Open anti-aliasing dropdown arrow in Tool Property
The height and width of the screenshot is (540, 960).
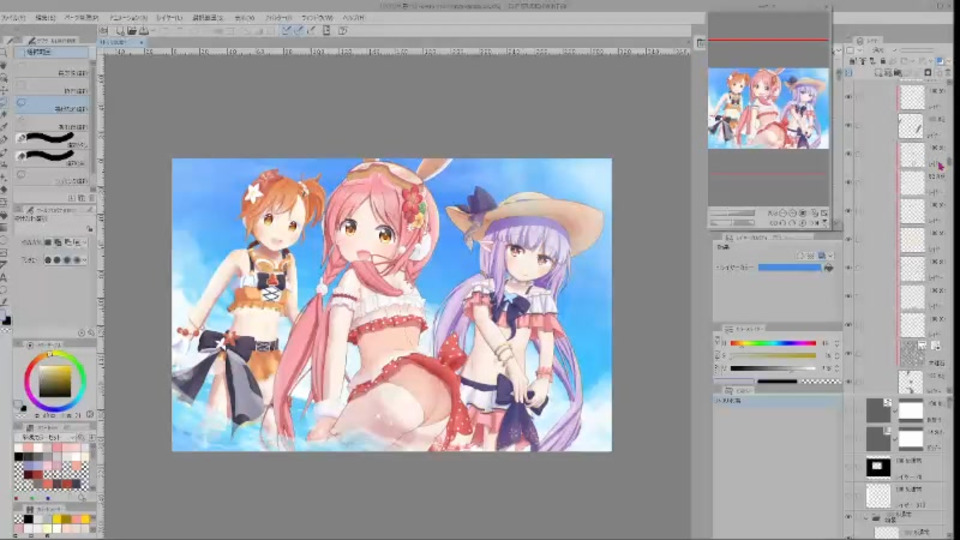pos(84,260)
